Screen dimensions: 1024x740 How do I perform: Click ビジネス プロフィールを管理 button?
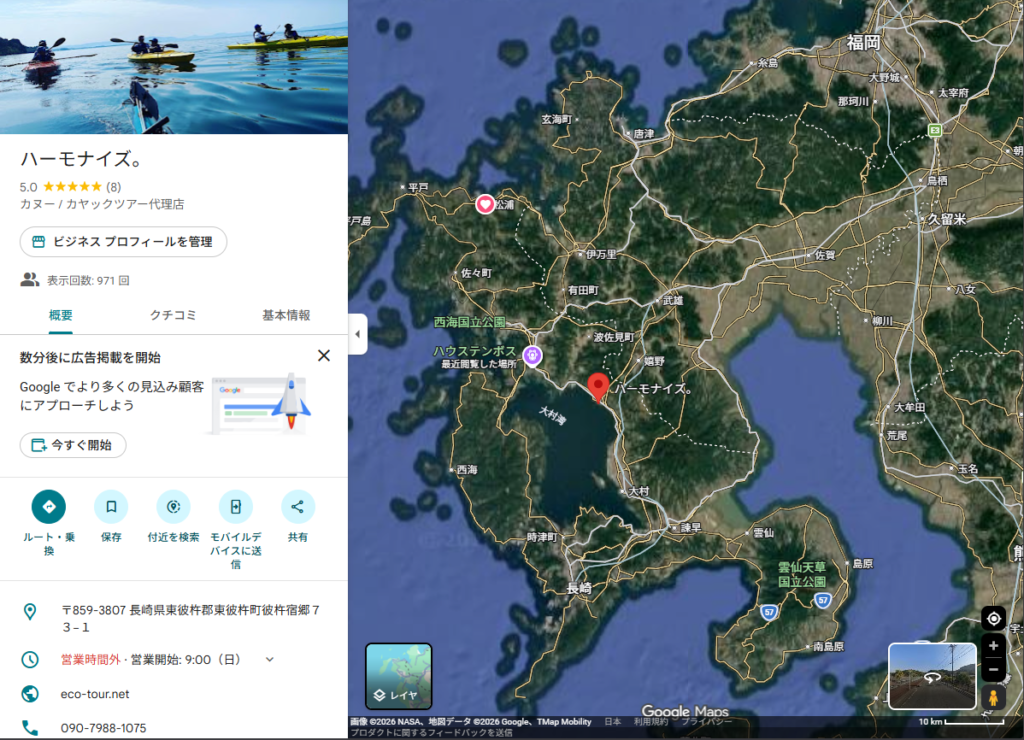click(x=123, y=242)
